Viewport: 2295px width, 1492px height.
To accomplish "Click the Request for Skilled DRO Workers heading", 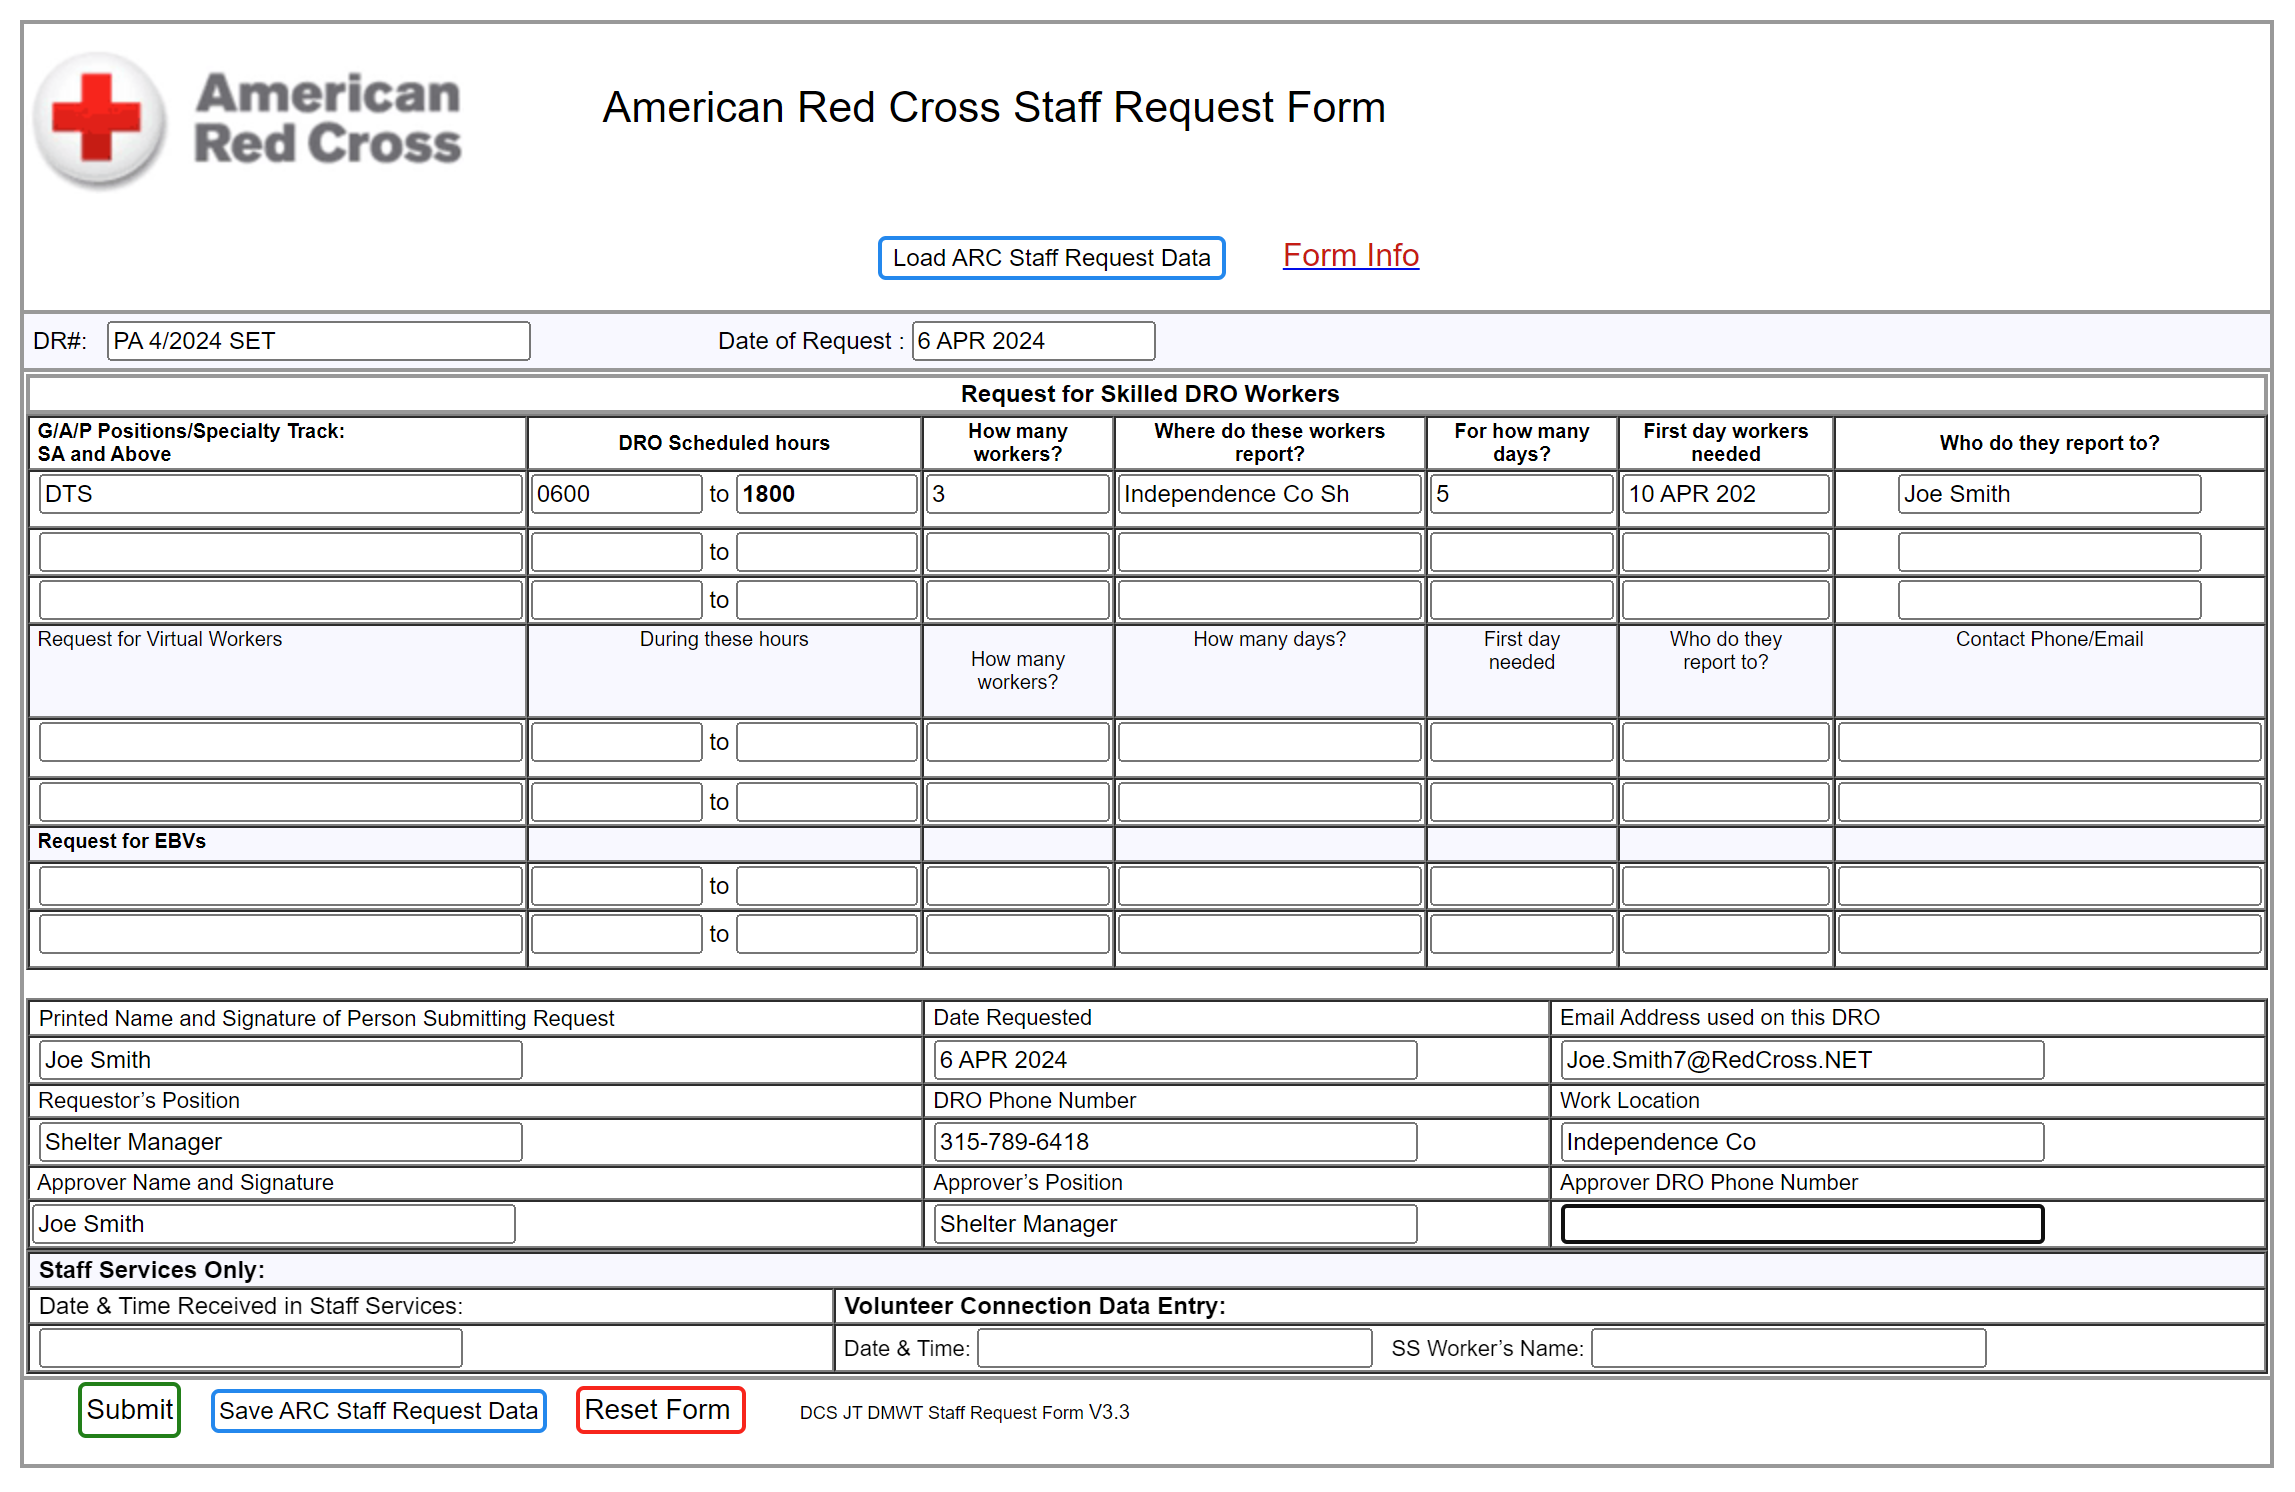I will pyautogui.click(x=1150, y=394).
